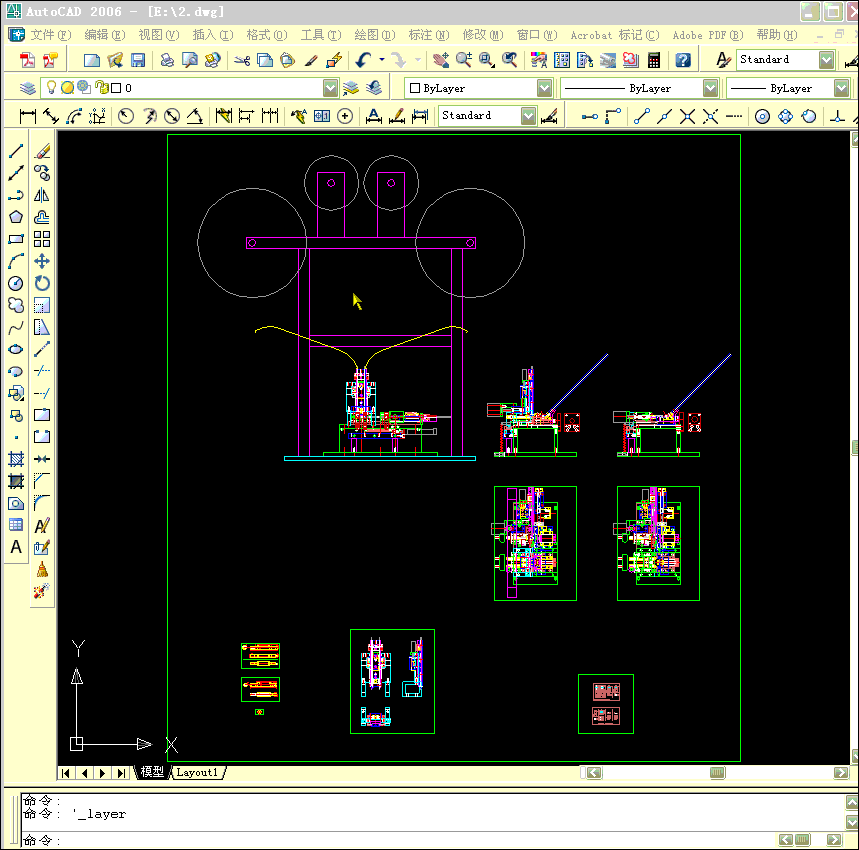Select the Rotate modify tool
Screen dimensions: 859x850
pos(42,283)
